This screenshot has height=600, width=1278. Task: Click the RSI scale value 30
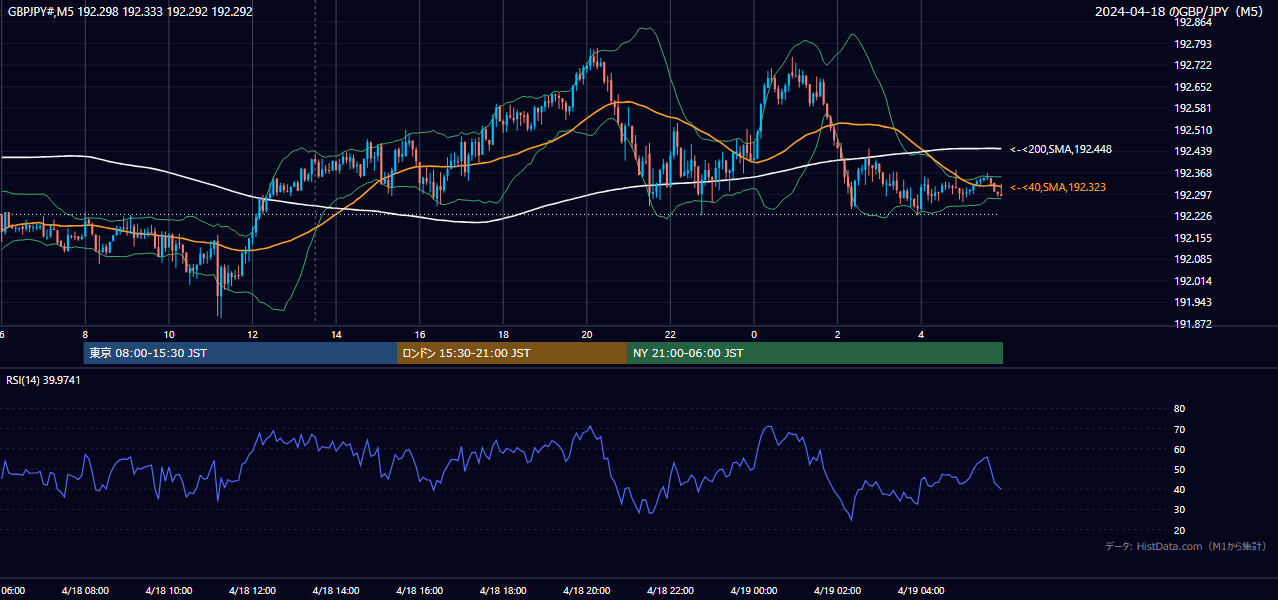pos(1179,510)
